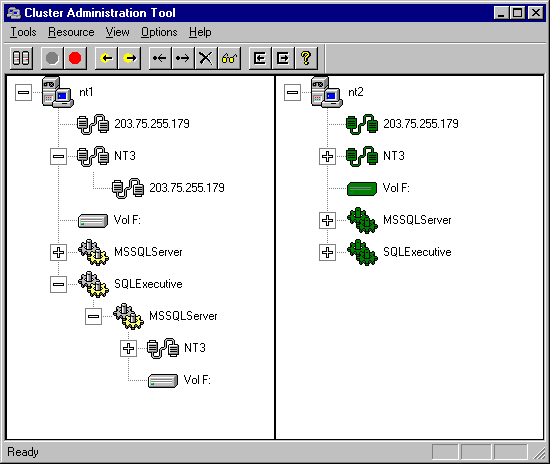The width and height of the screenshot is (550, 464).
Task: Expand the top-level MSSQLServer under nt1
Action: pyautogui.click(x=58, y=253)
